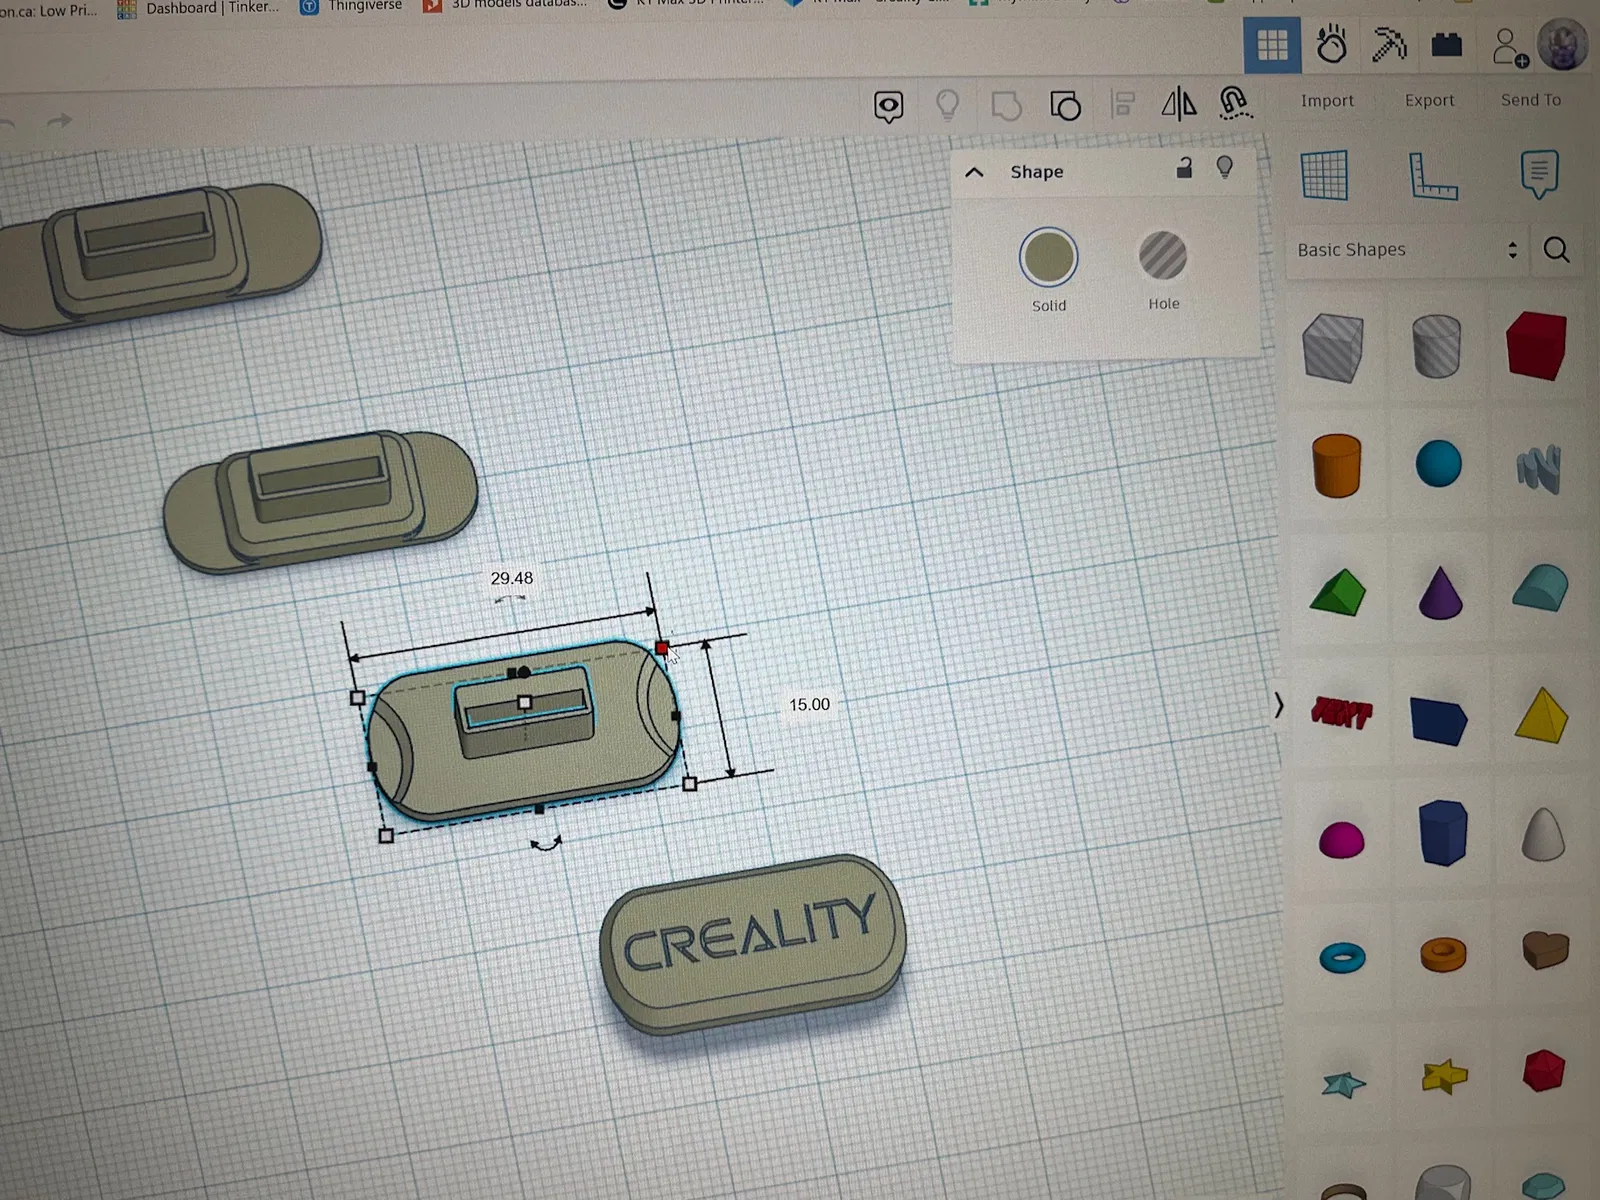The width and height of the screenshot is (1600, 1200).
Task: Pick the magenta Half Sphere shape
Action: [x=1341, y=840]
